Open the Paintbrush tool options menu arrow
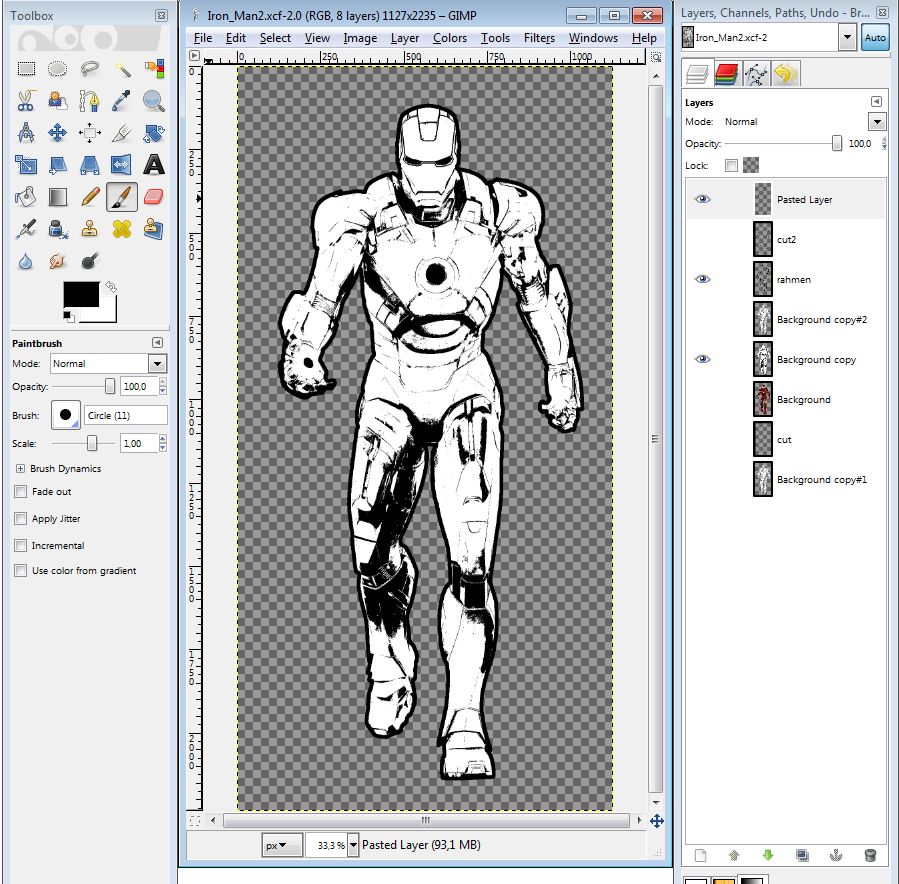 (x=158, y=343)
